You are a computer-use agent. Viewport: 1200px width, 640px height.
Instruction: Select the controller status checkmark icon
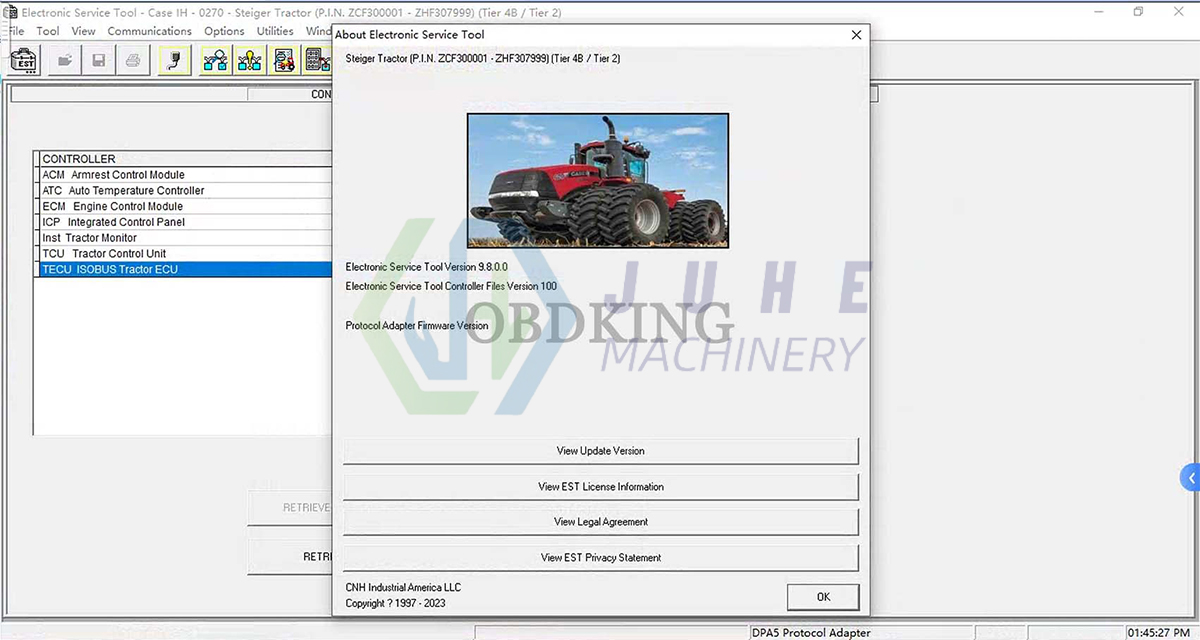(214, 60)
